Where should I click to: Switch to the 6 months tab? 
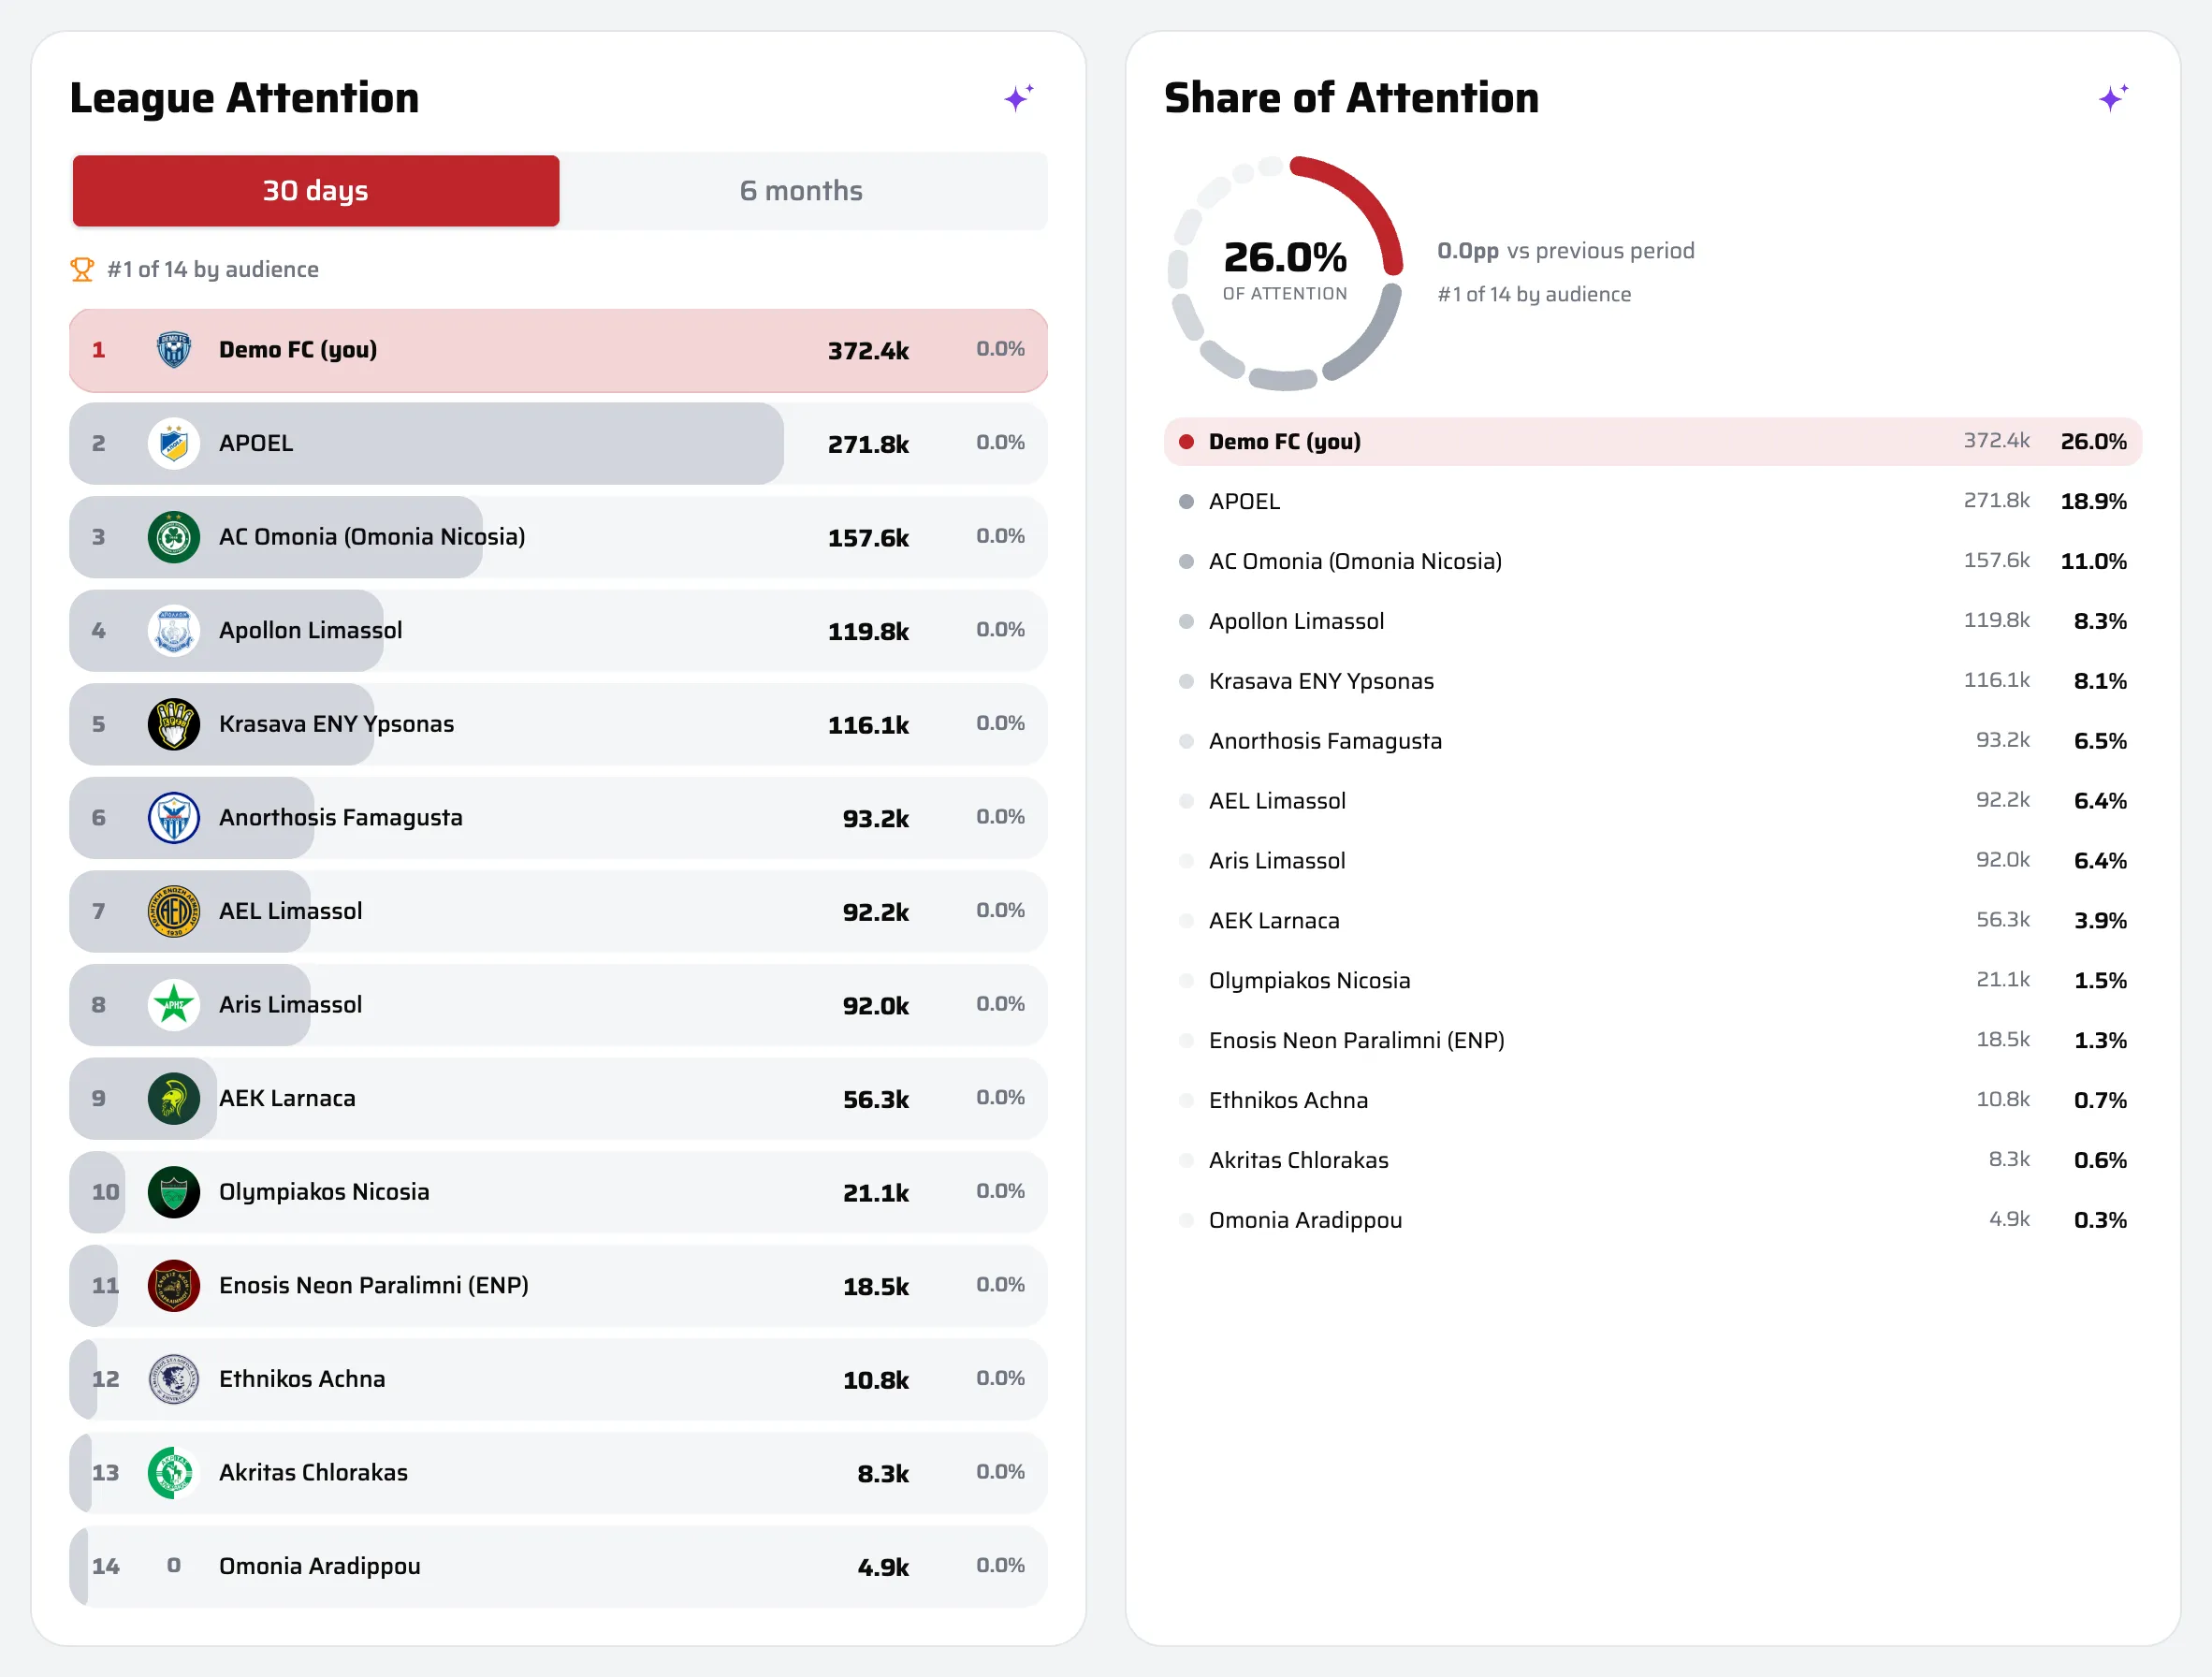pos(802,191)
